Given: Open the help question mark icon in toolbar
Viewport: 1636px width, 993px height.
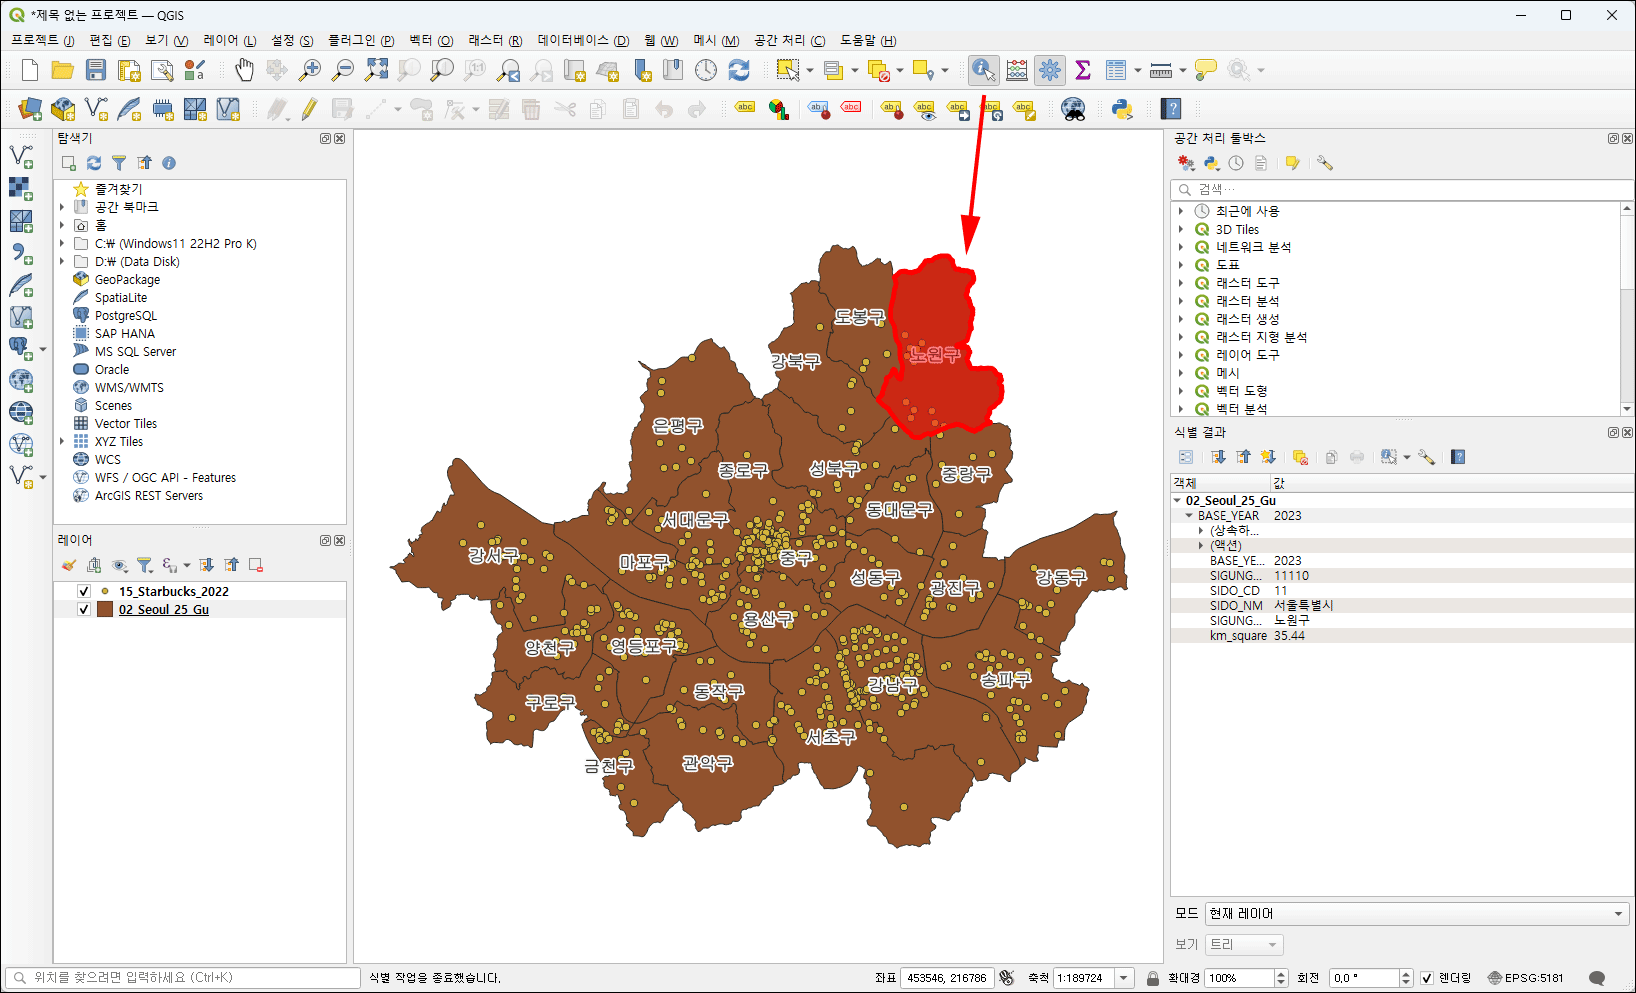Looking at the screenshot, I should point(1172,109).
